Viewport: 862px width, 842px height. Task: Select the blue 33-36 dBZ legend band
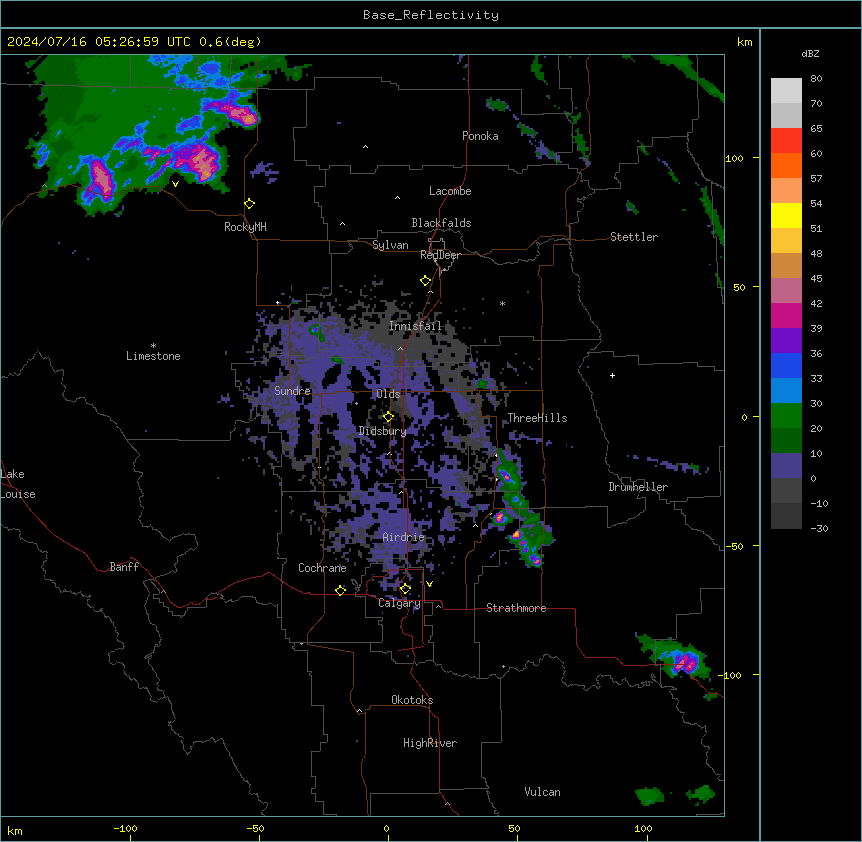coord(786,365)
